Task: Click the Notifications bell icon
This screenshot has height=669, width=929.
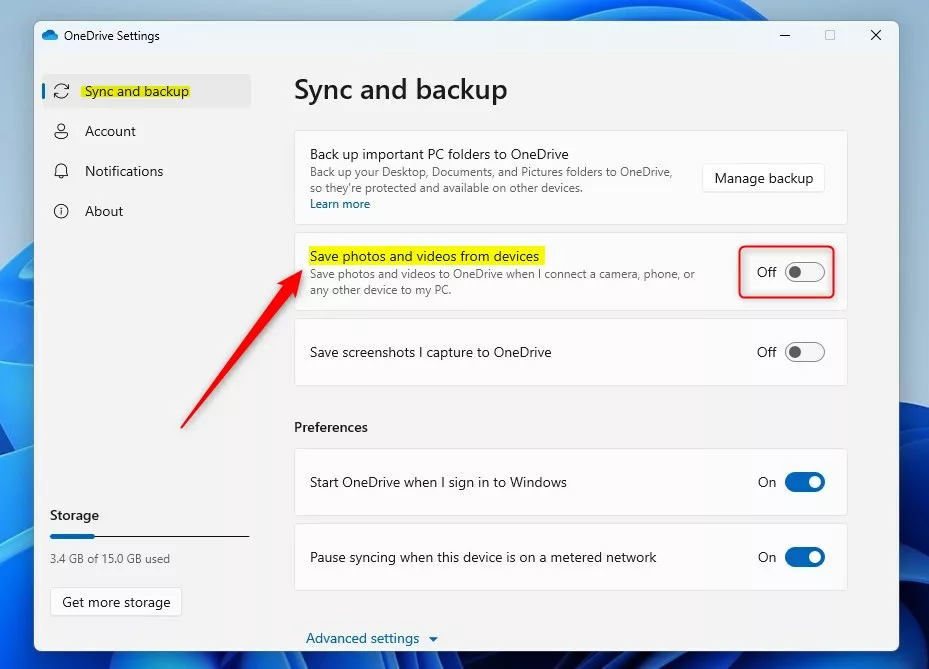Action: 62,171
